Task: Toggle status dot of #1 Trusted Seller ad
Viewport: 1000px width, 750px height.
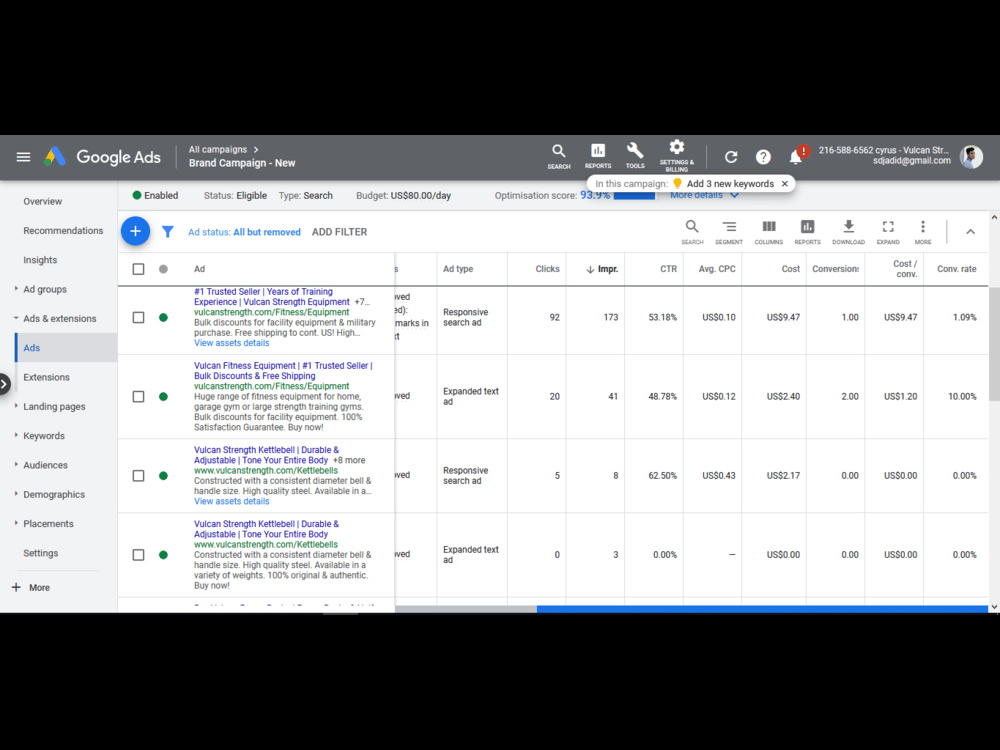Action: click(163, 318)
